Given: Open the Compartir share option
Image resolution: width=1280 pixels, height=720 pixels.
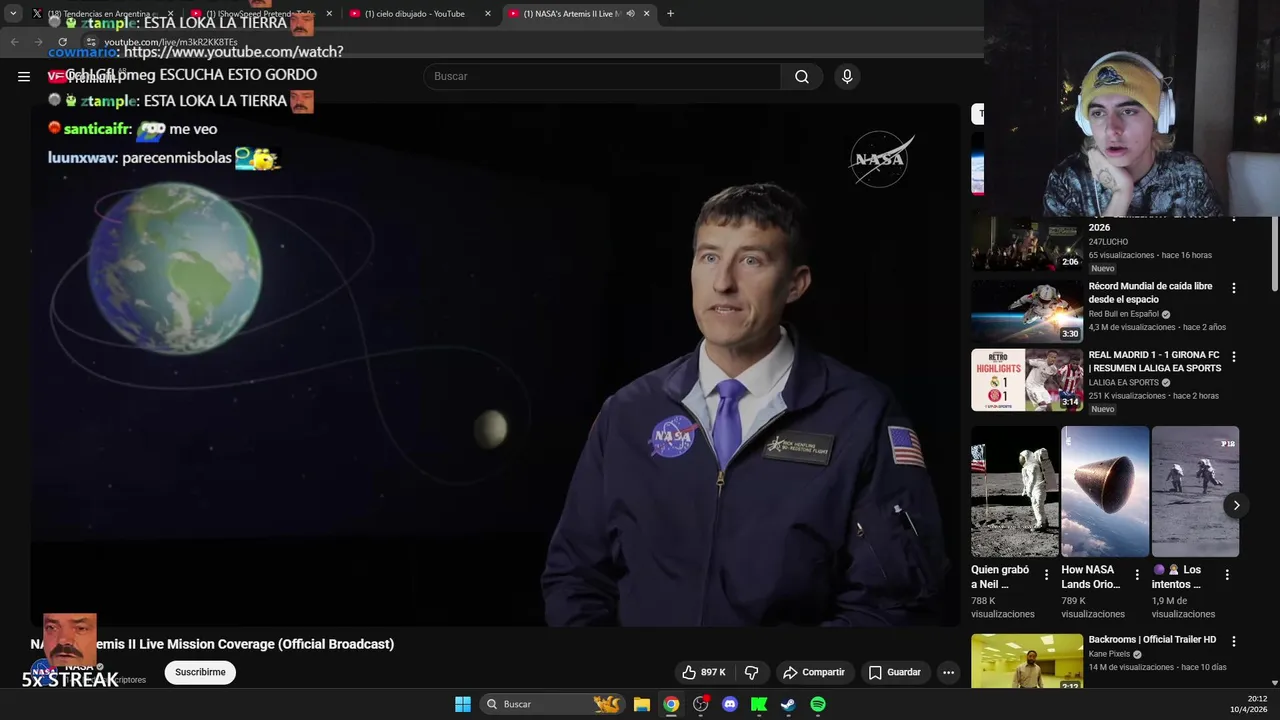Looking at the screenshot, I should (x=814, y=672).
